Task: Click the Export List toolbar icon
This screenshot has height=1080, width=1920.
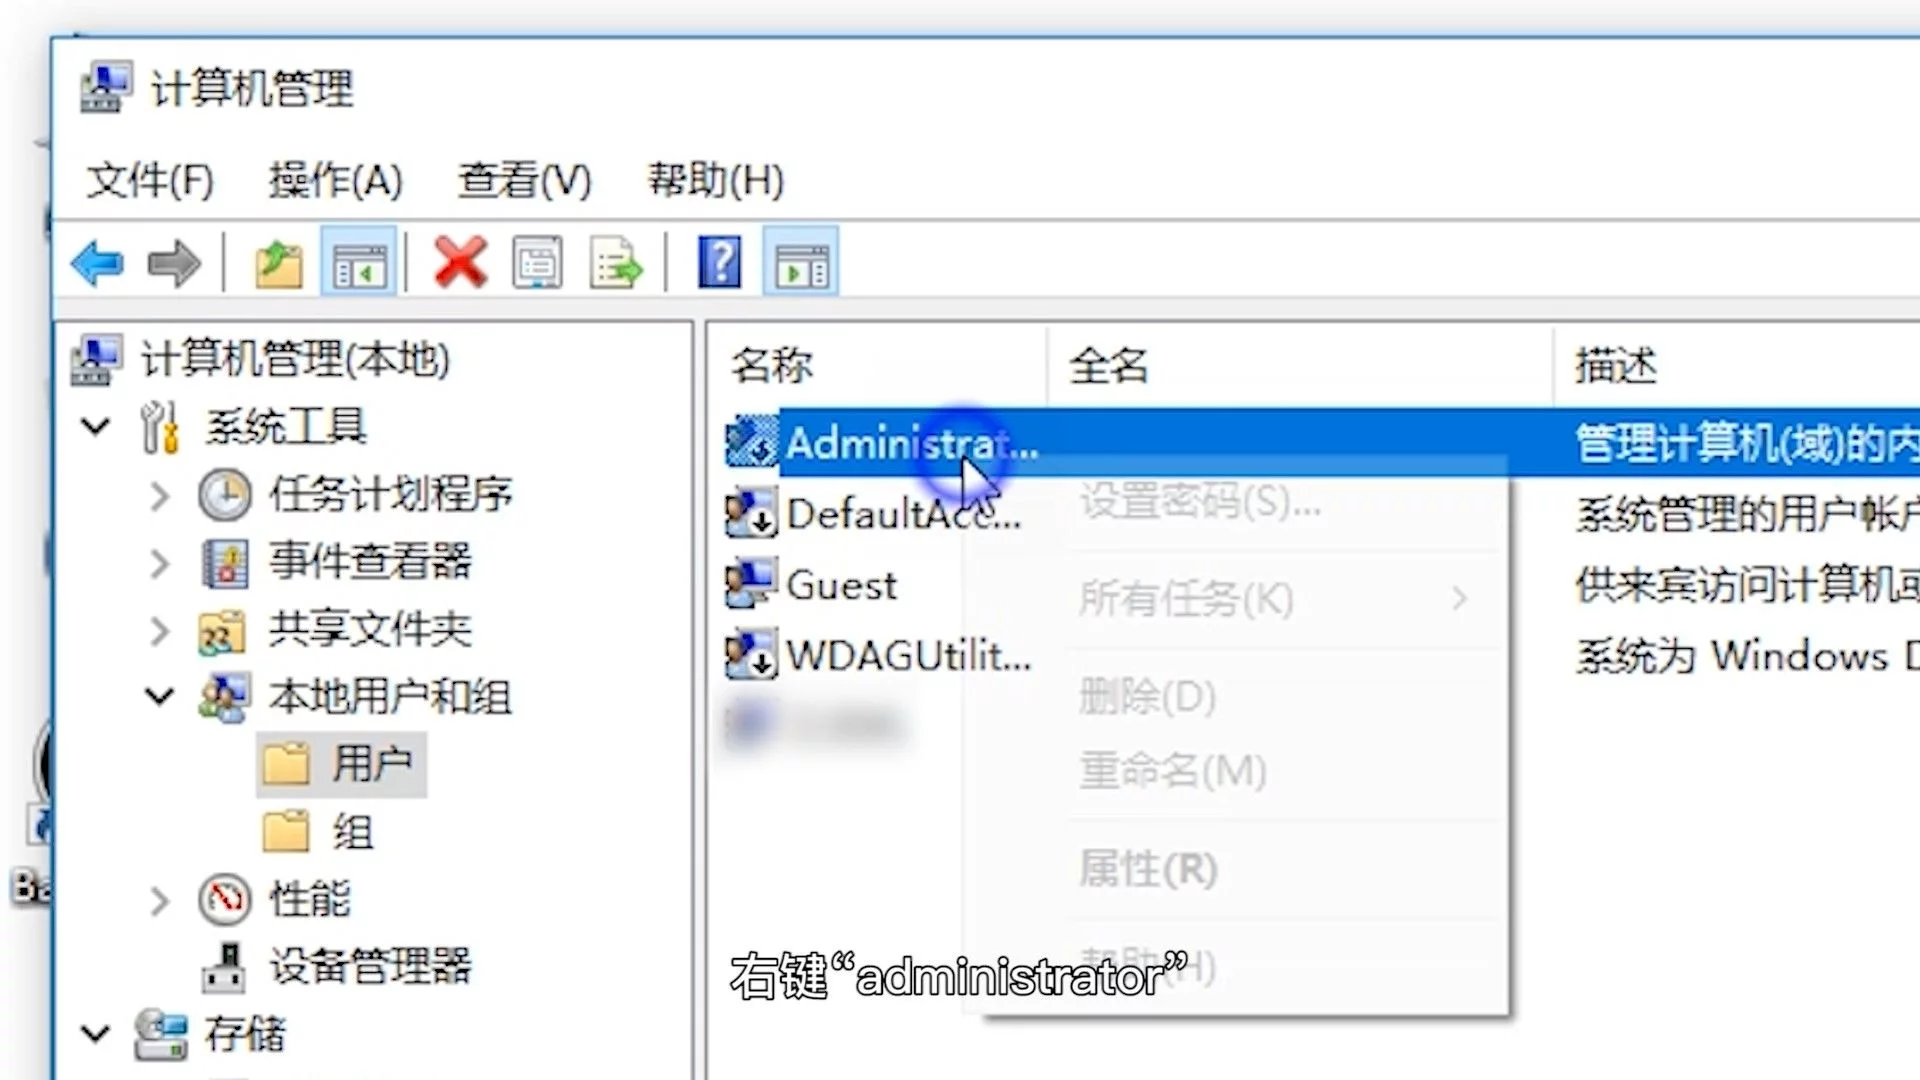Action: pos(615,264)
